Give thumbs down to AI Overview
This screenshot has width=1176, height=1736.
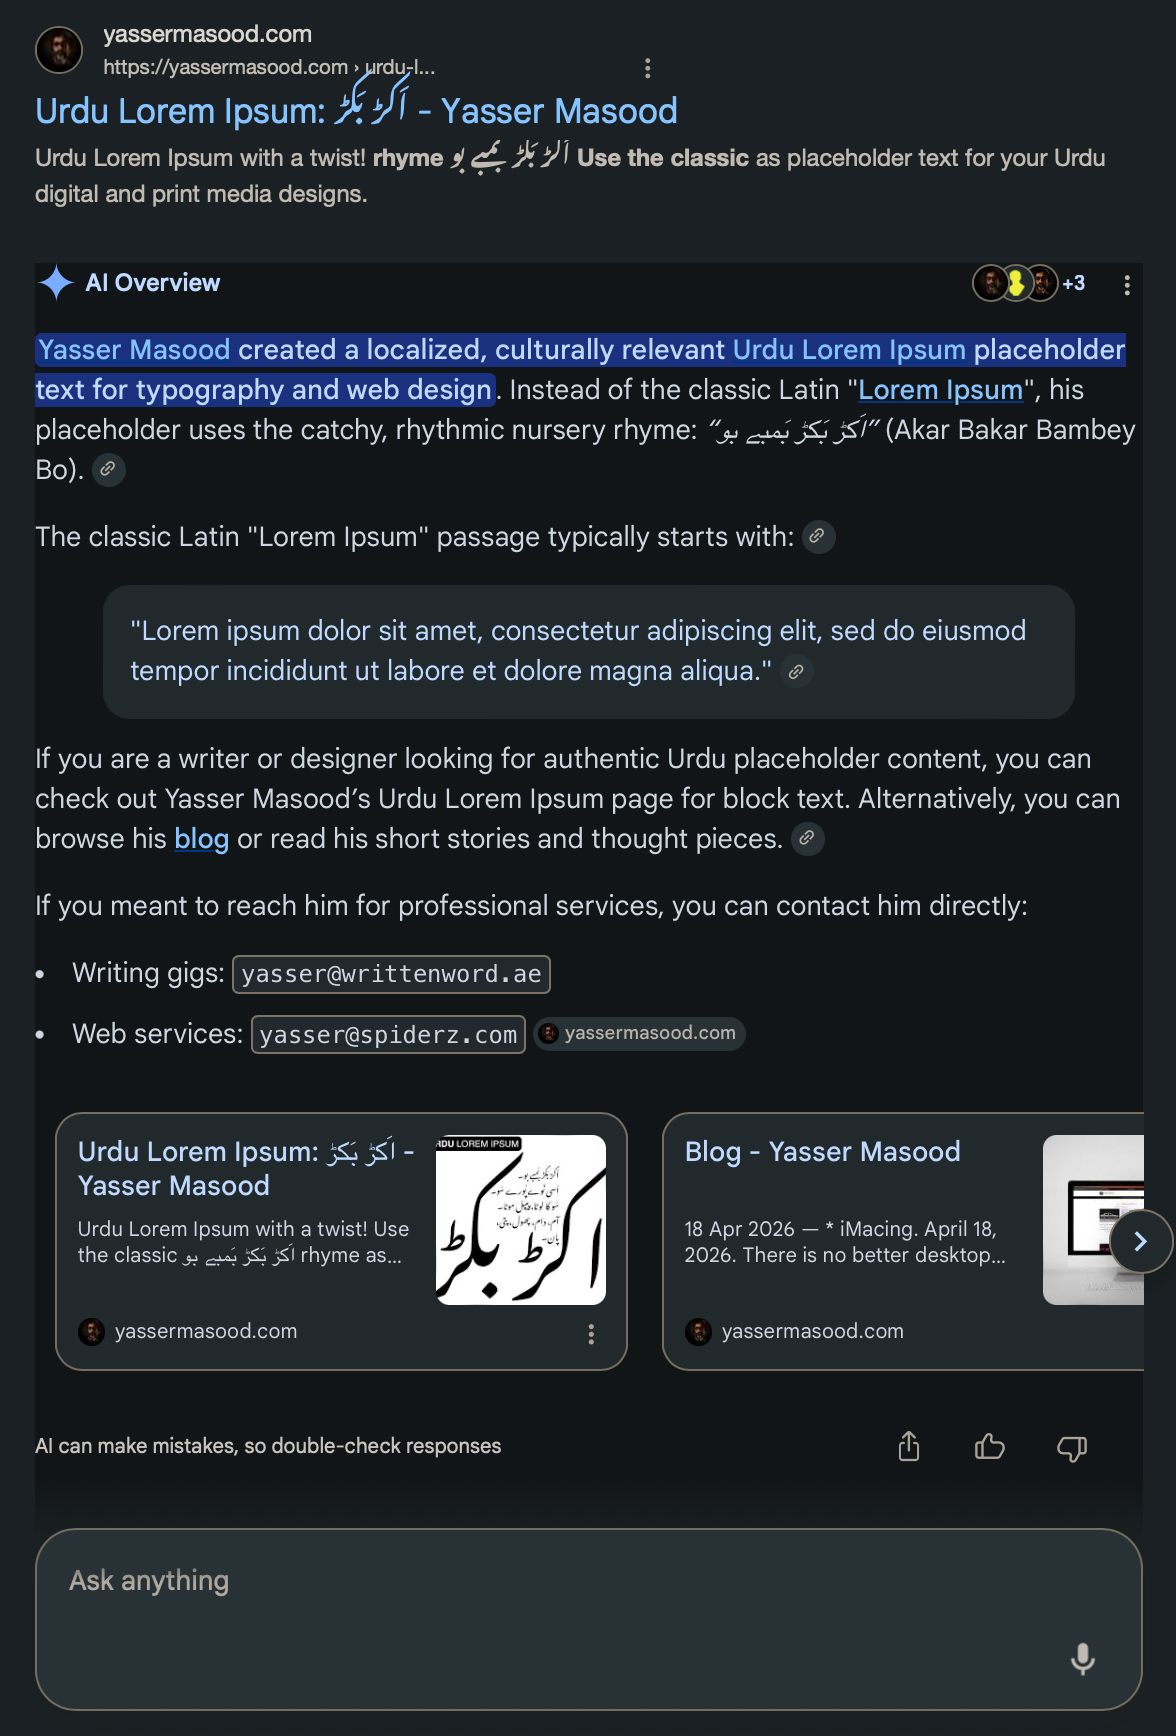[1072, 1446]
